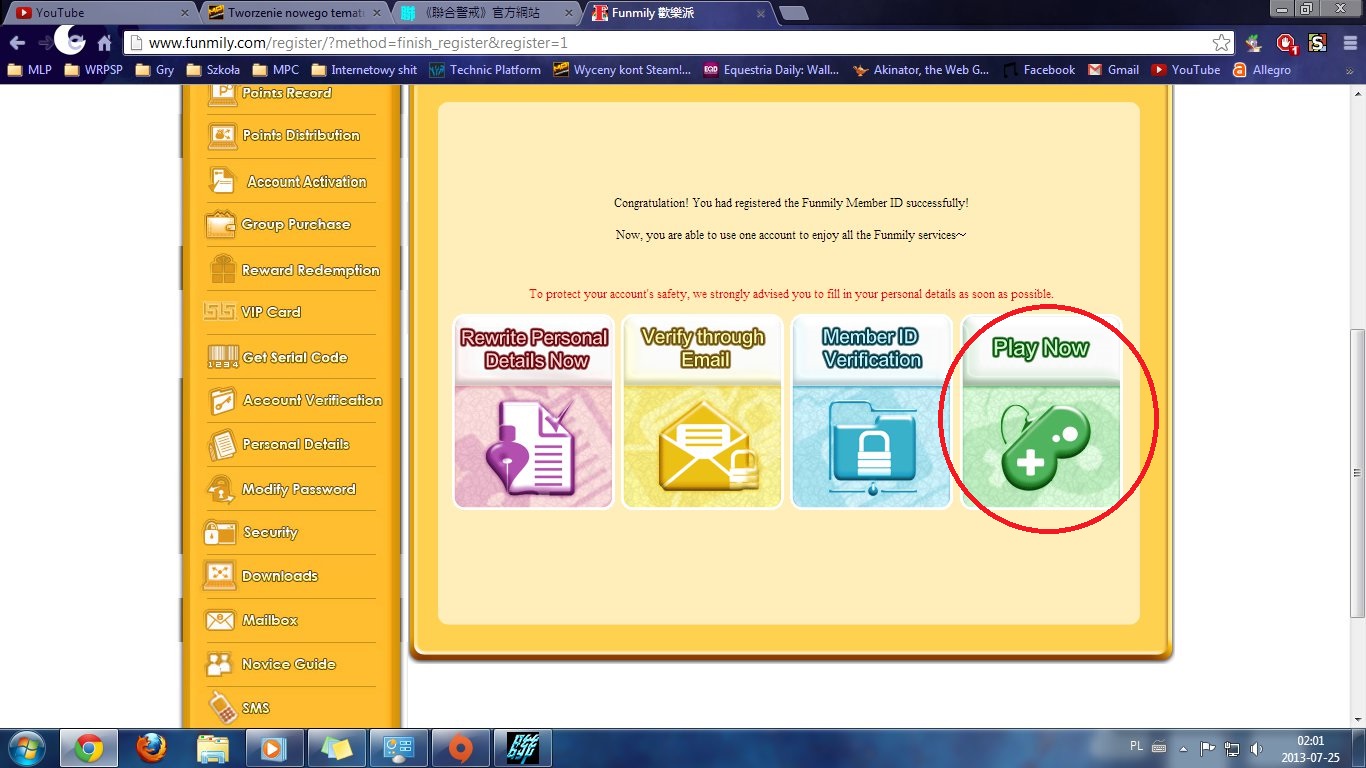
Task: Open a new browser tab
Action: point(794,13)
